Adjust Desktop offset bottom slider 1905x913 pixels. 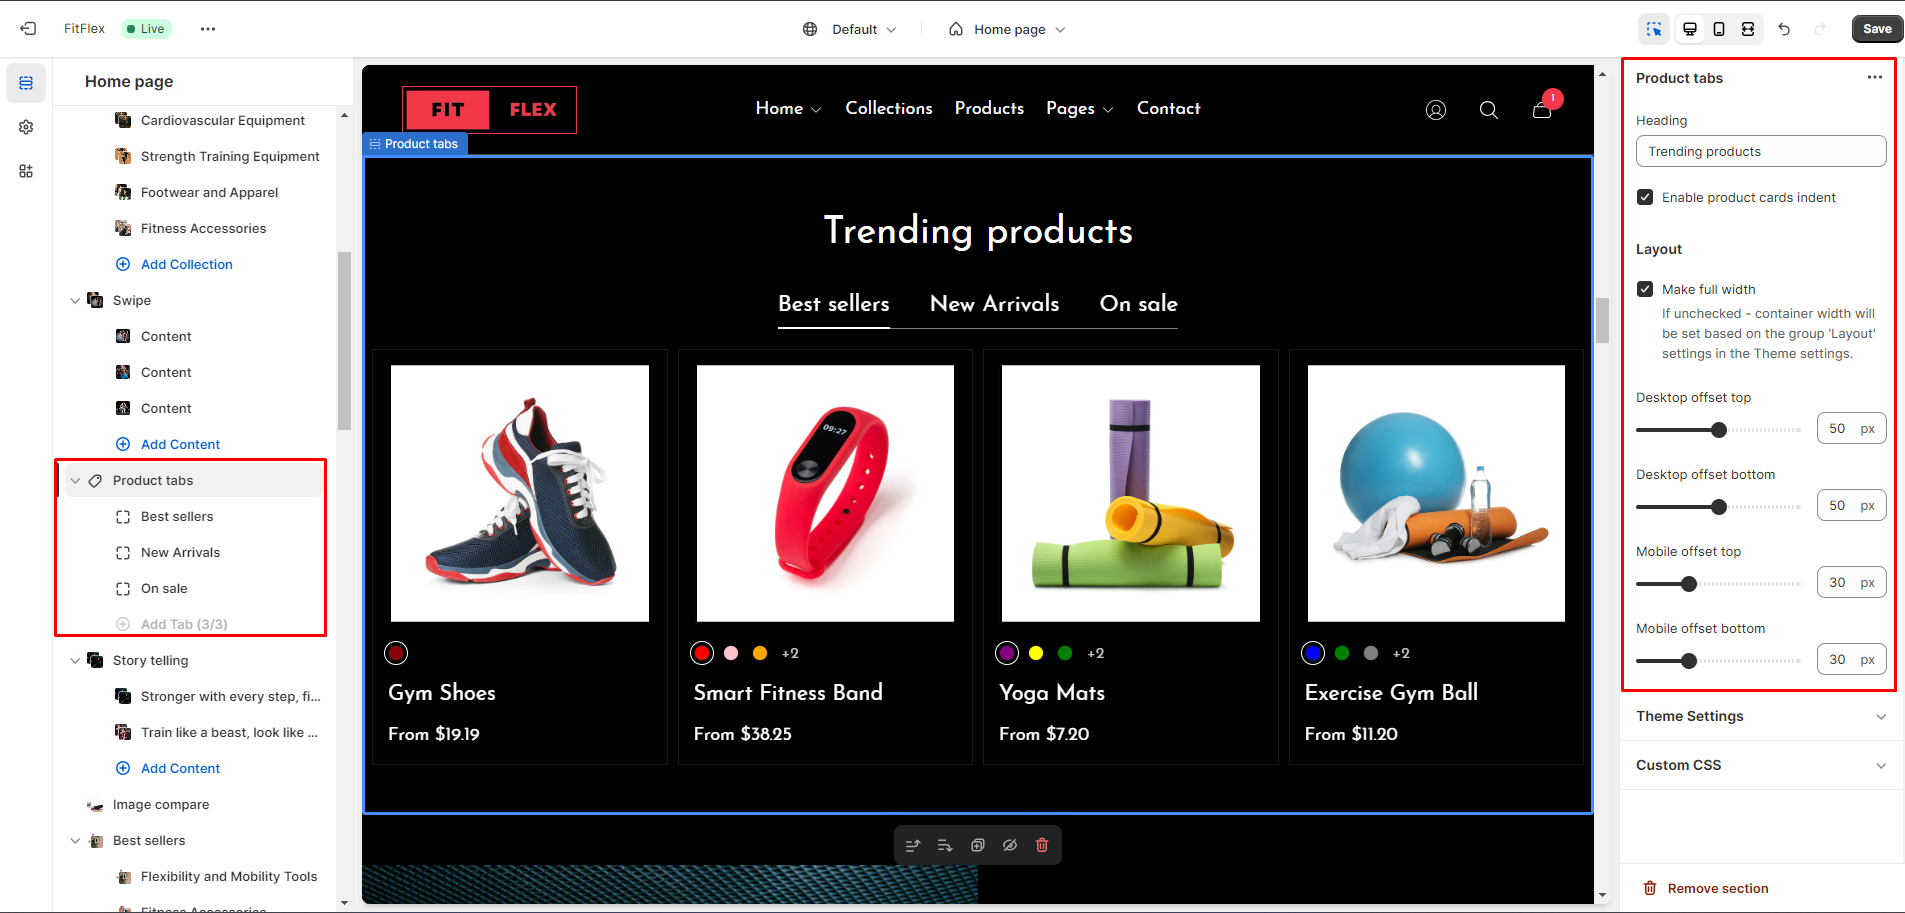[1718, 507]
